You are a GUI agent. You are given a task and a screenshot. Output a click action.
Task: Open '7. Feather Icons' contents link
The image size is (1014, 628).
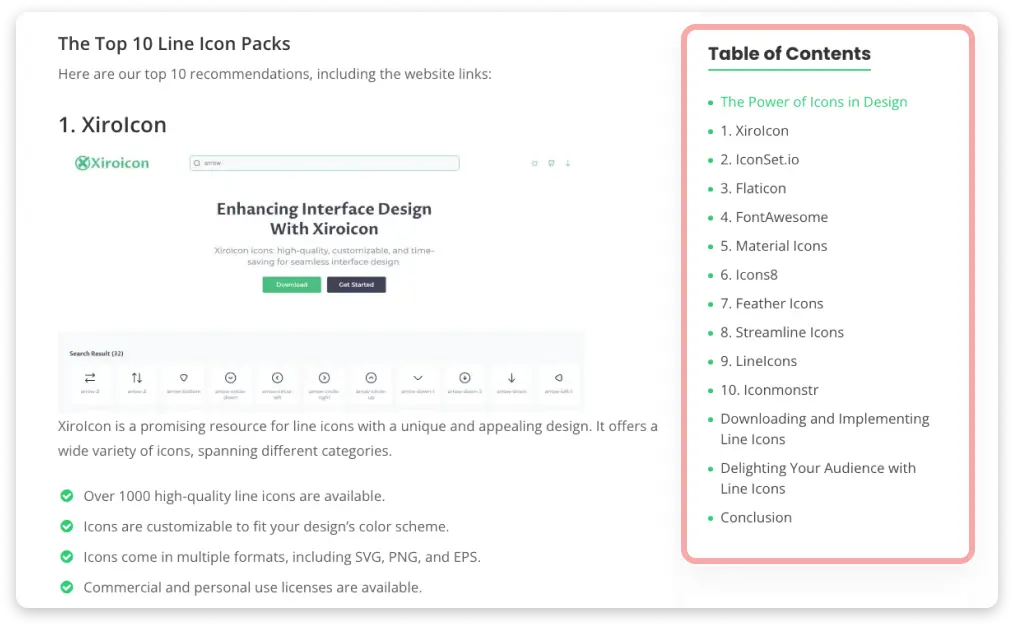pyautogui.click(x=771, y=303)
